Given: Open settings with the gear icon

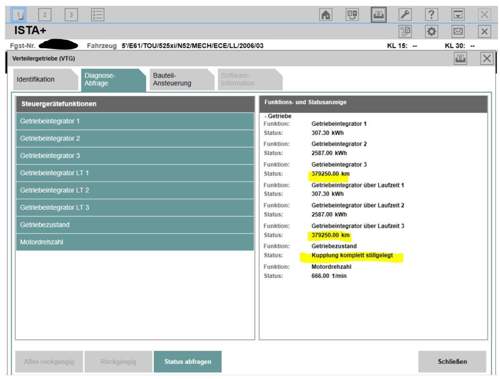Looking at the screenshot, I should click(x=431, y=31).
